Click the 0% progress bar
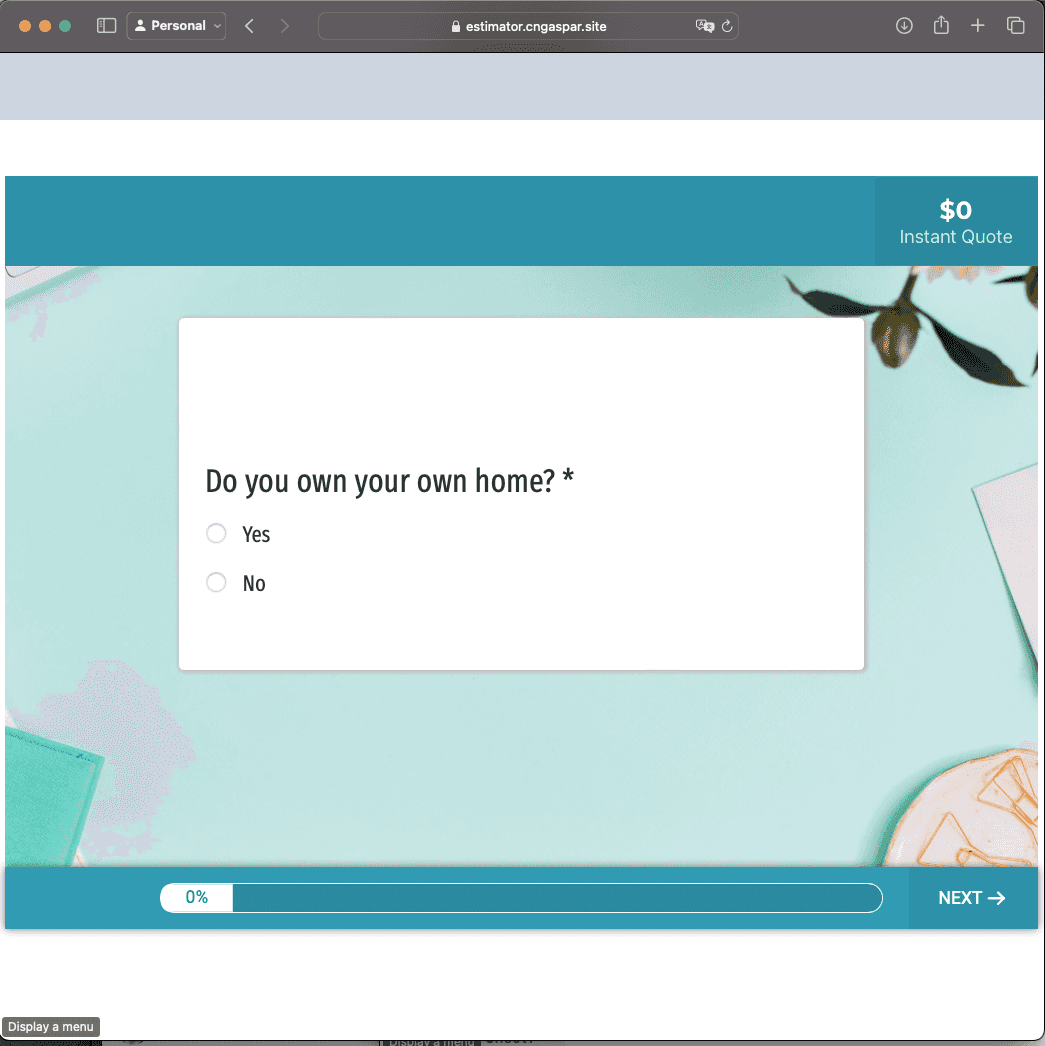The image size is (1045, 1046). (521, 898)
